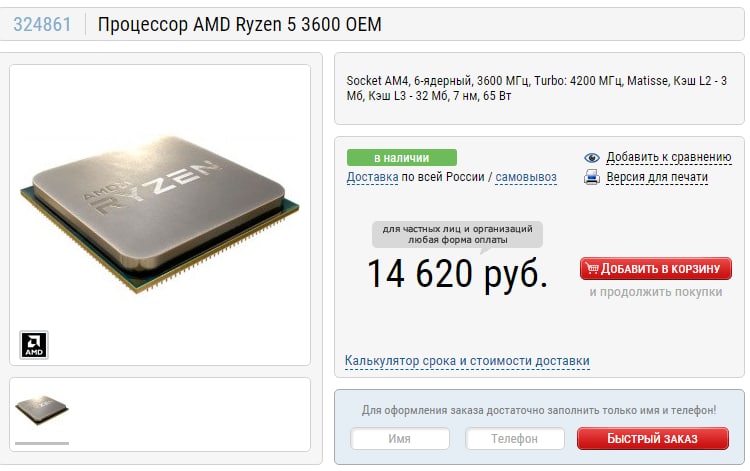Click the самовывоз link
This screenshot has height=471, width=750.
pos(526,177)
